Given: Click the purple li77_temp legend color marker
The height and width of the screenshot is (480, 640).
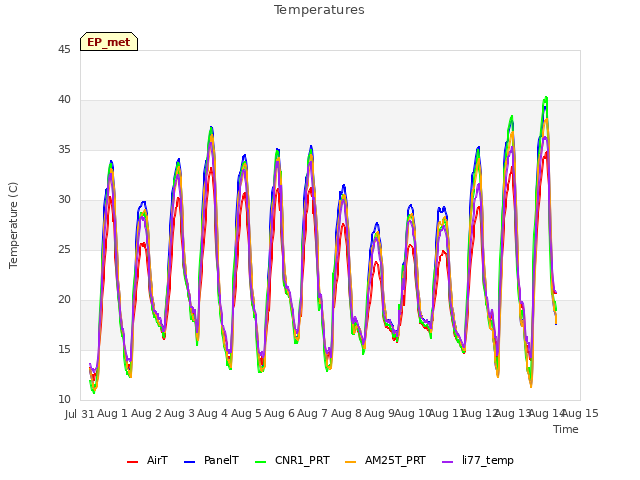Looking at the screenshot, I should click(447, 462).
